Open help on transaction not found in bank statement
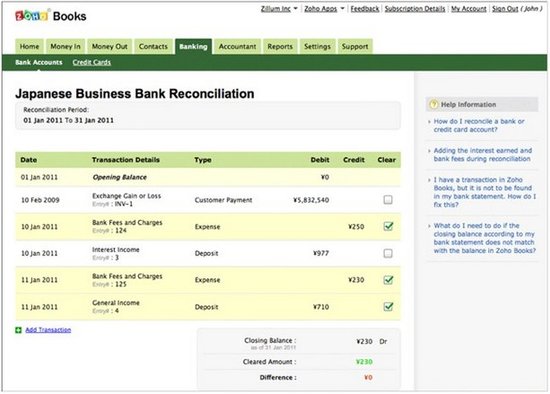 click(485, 192)
